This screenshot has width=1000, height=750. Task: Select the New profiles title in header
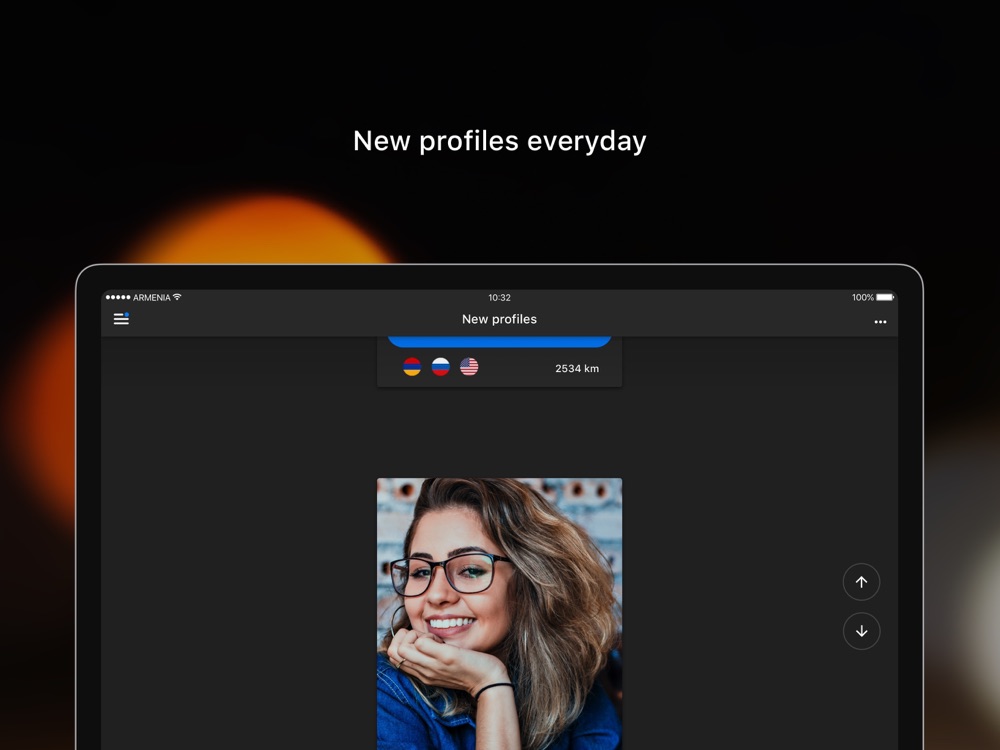coord(499,320)
